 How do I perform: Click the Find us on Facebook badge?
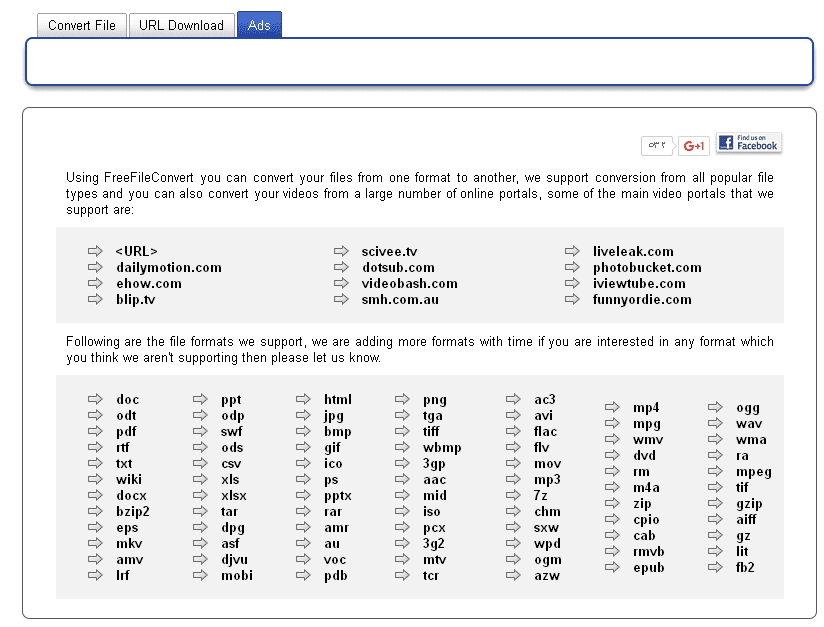[x=748, y=143]
